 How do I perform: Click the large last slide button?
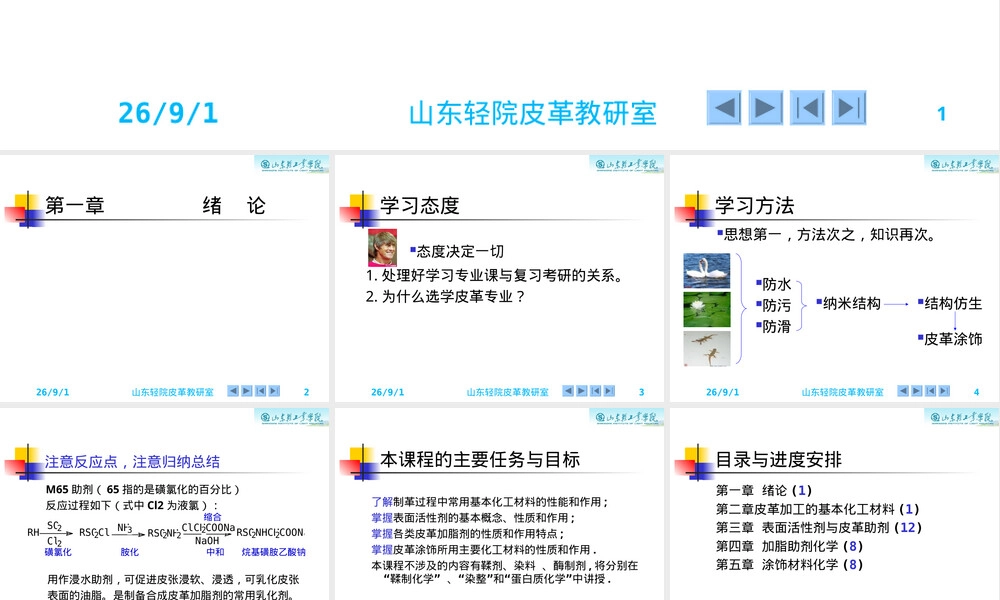[849, 108]
